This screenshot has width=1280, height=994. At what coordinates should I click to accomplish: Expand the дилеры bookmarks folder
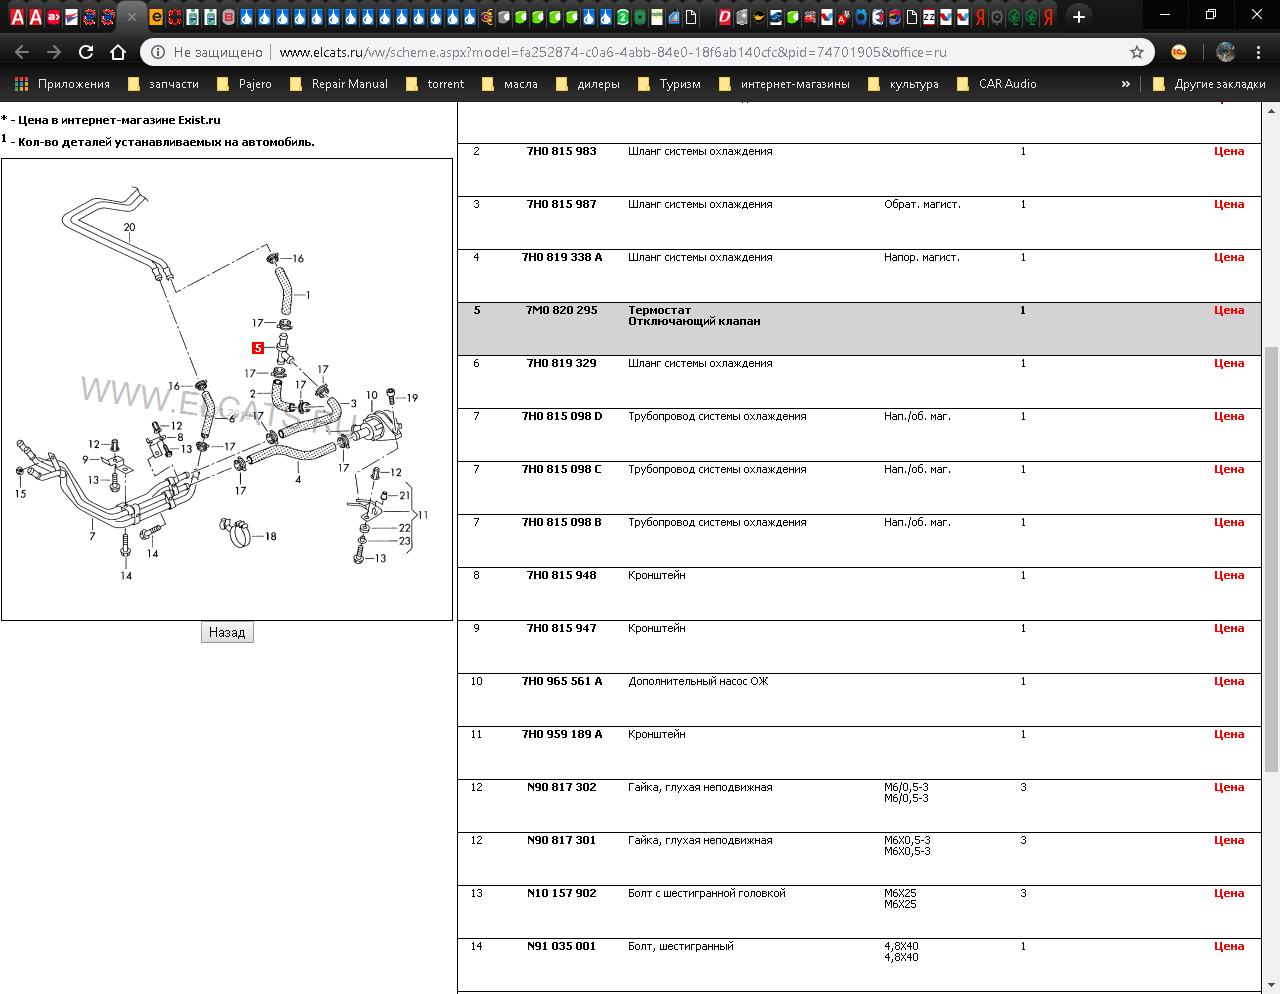(587, 84)
